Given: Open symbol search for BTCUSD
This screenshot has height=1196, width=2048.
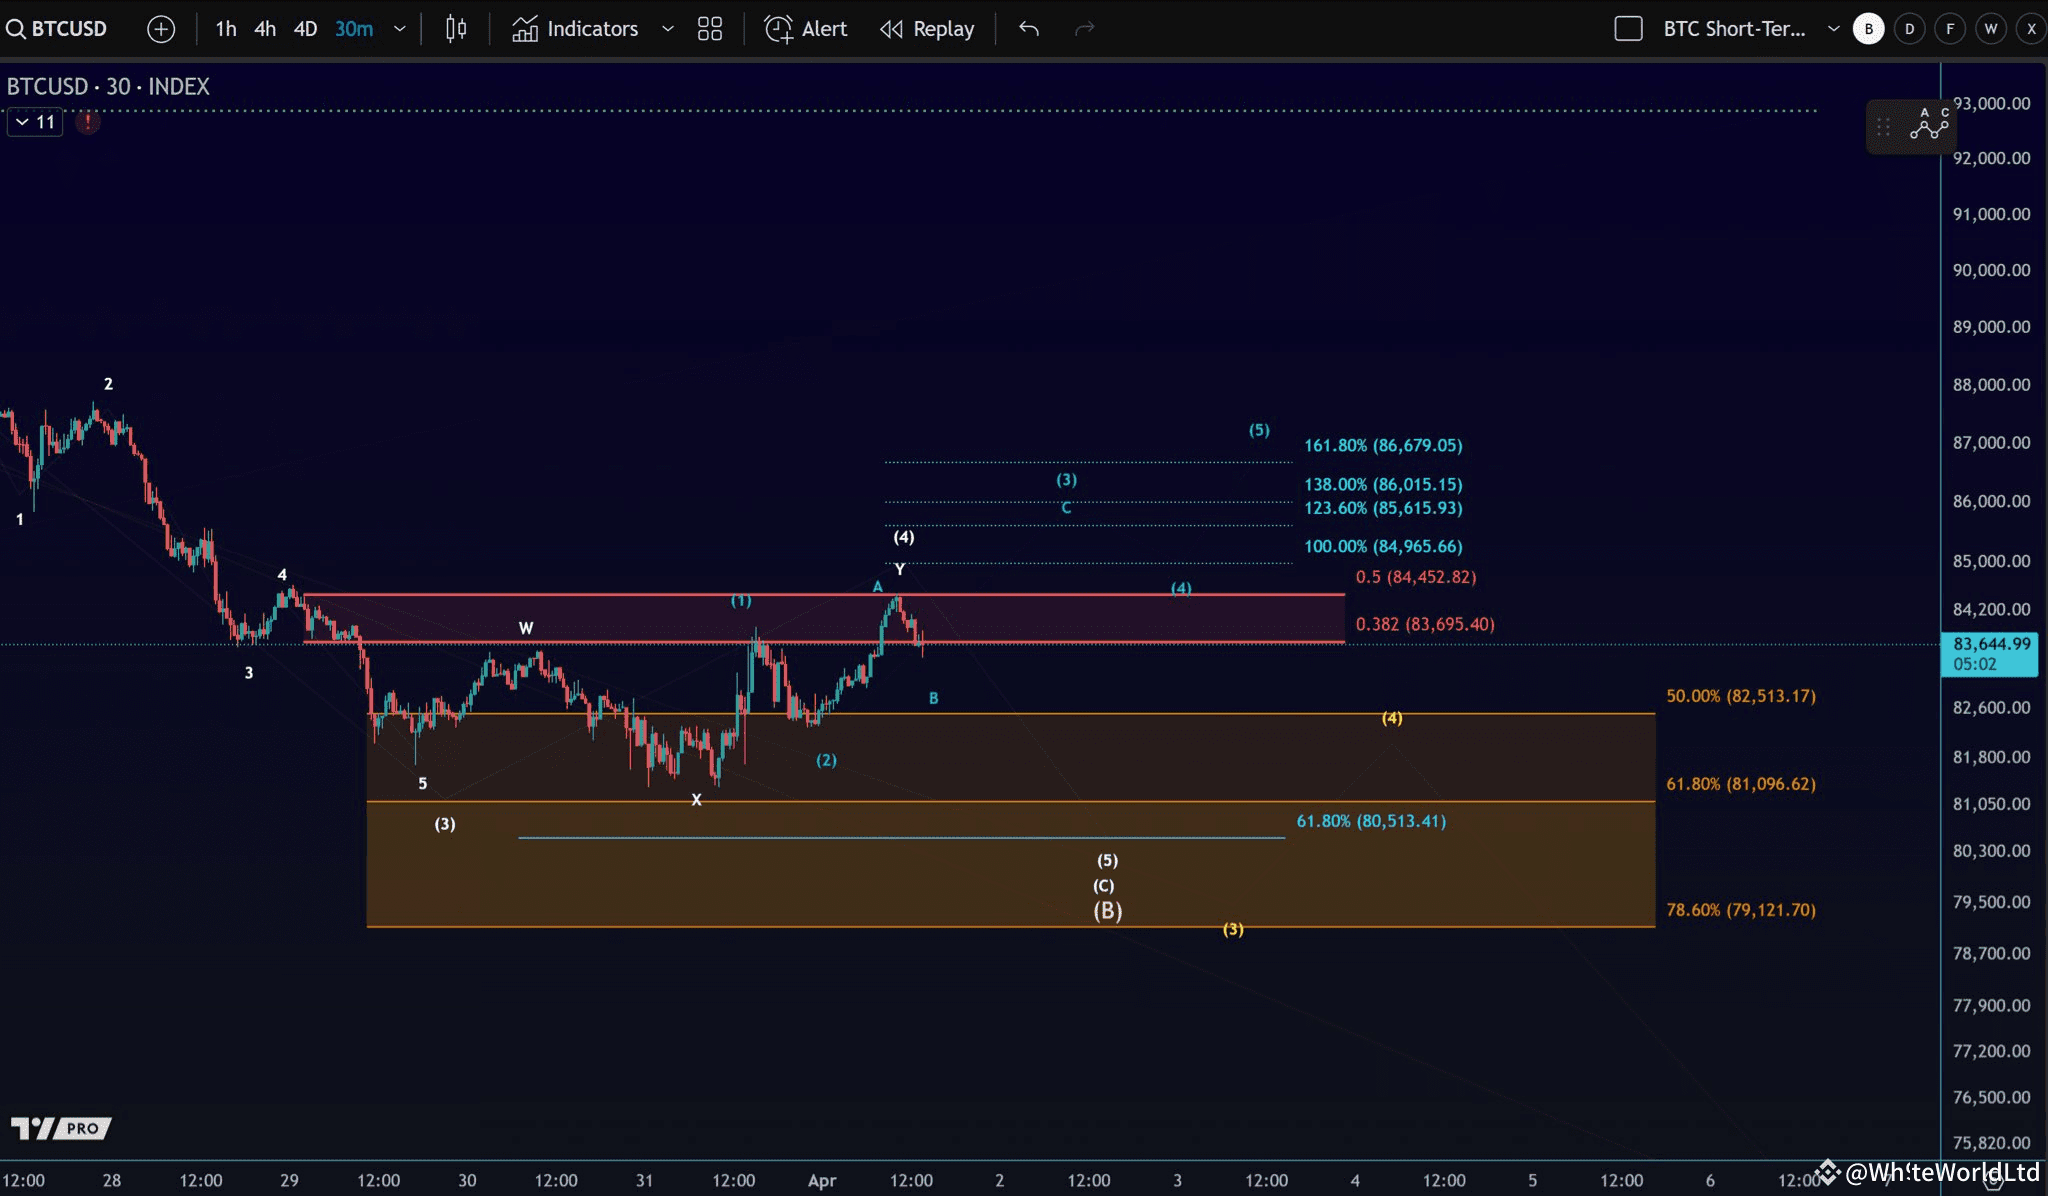Looking at the screenshot, I should coord(57,29).
